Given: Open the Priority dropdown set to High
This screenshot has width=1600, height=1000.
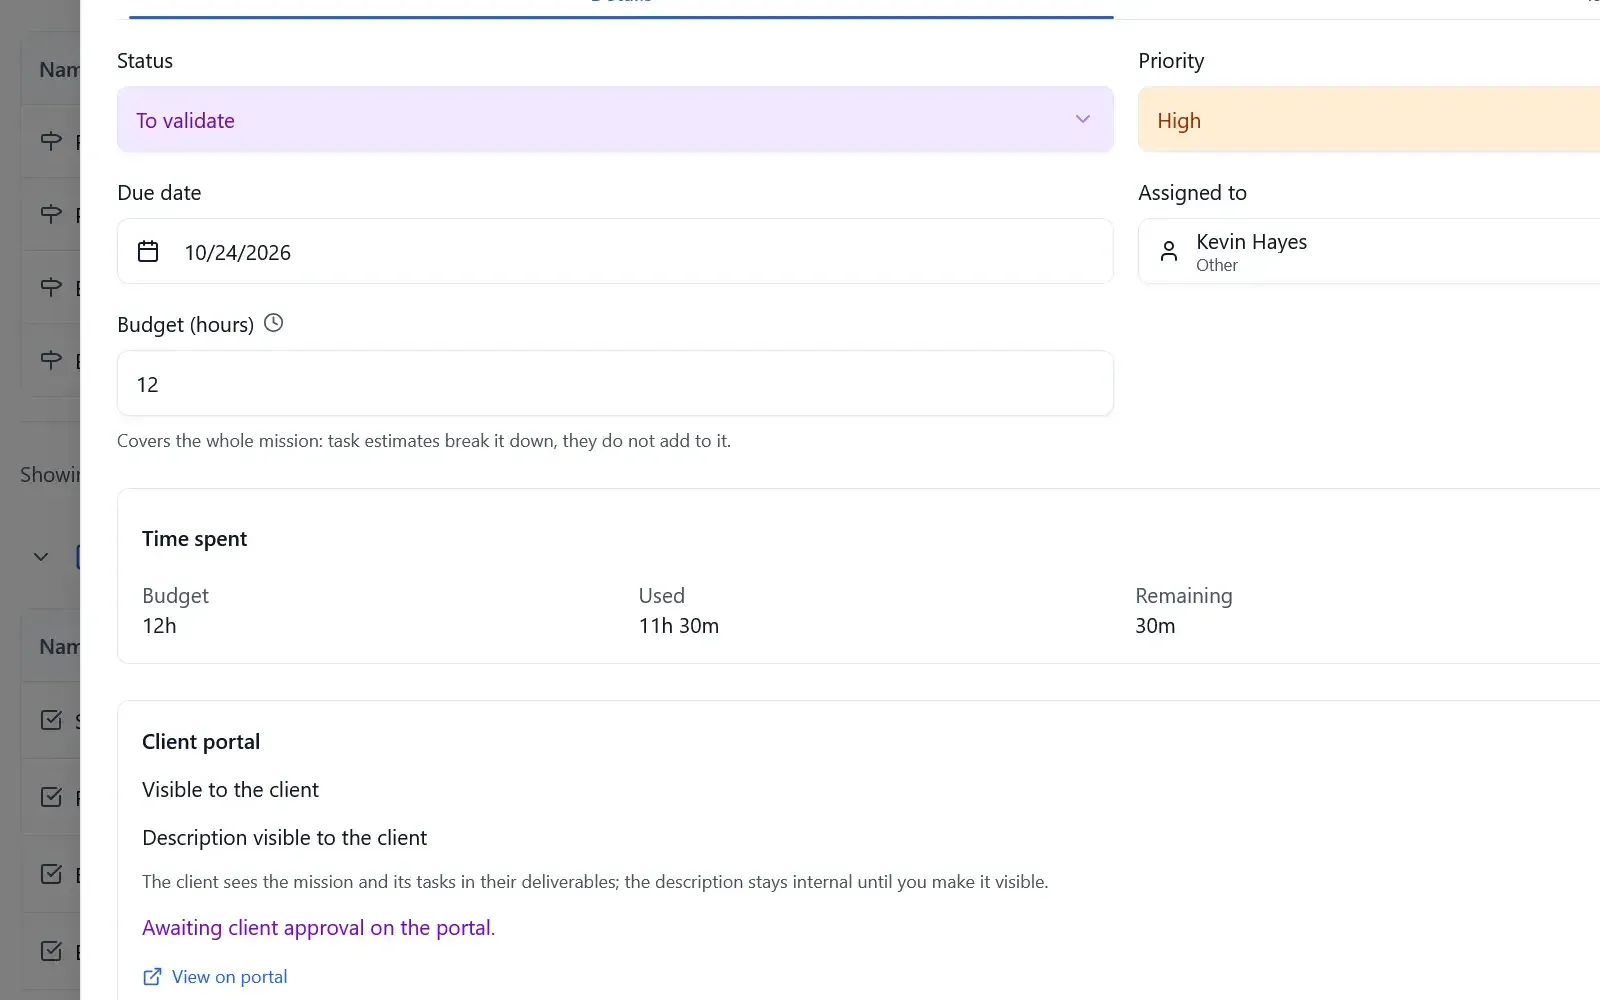Looking at the screenshot, I should (x=1369, y=120).
